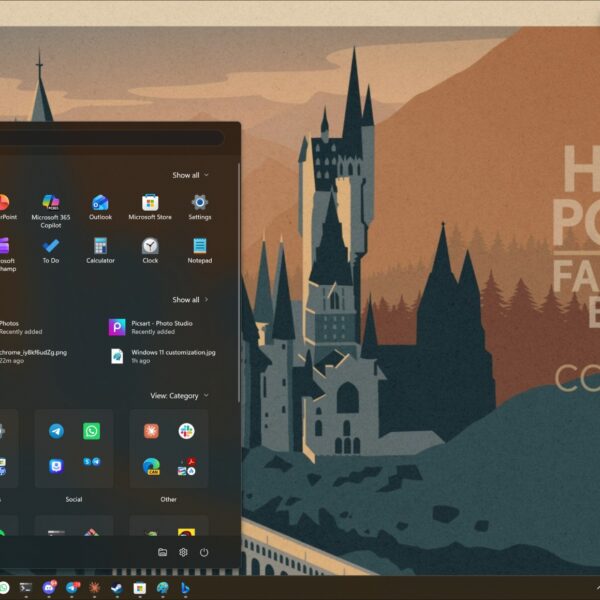Open Windows 11 customization.jpg recent file
This screenshot has width=600, height=600.
[163, 356]
